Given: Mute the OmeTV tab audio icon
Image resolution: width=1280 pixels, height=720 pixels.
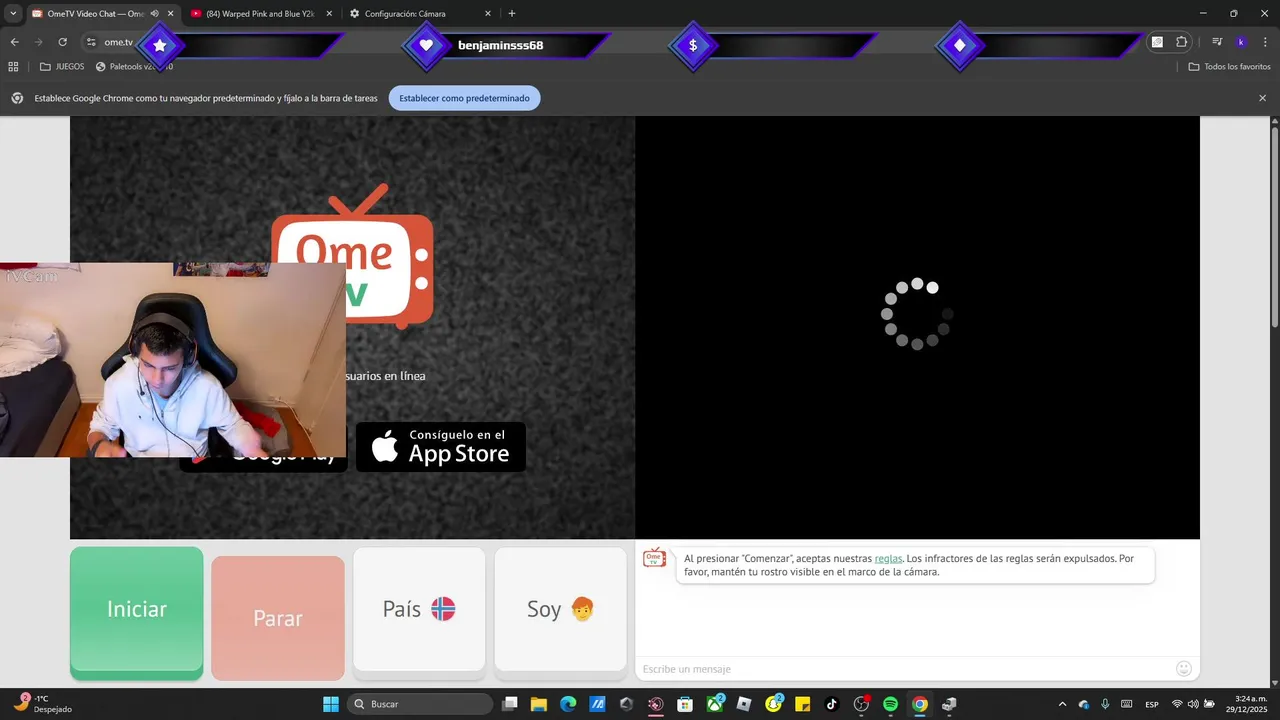Looking at the screenshot, I should (x=154, y=14).
